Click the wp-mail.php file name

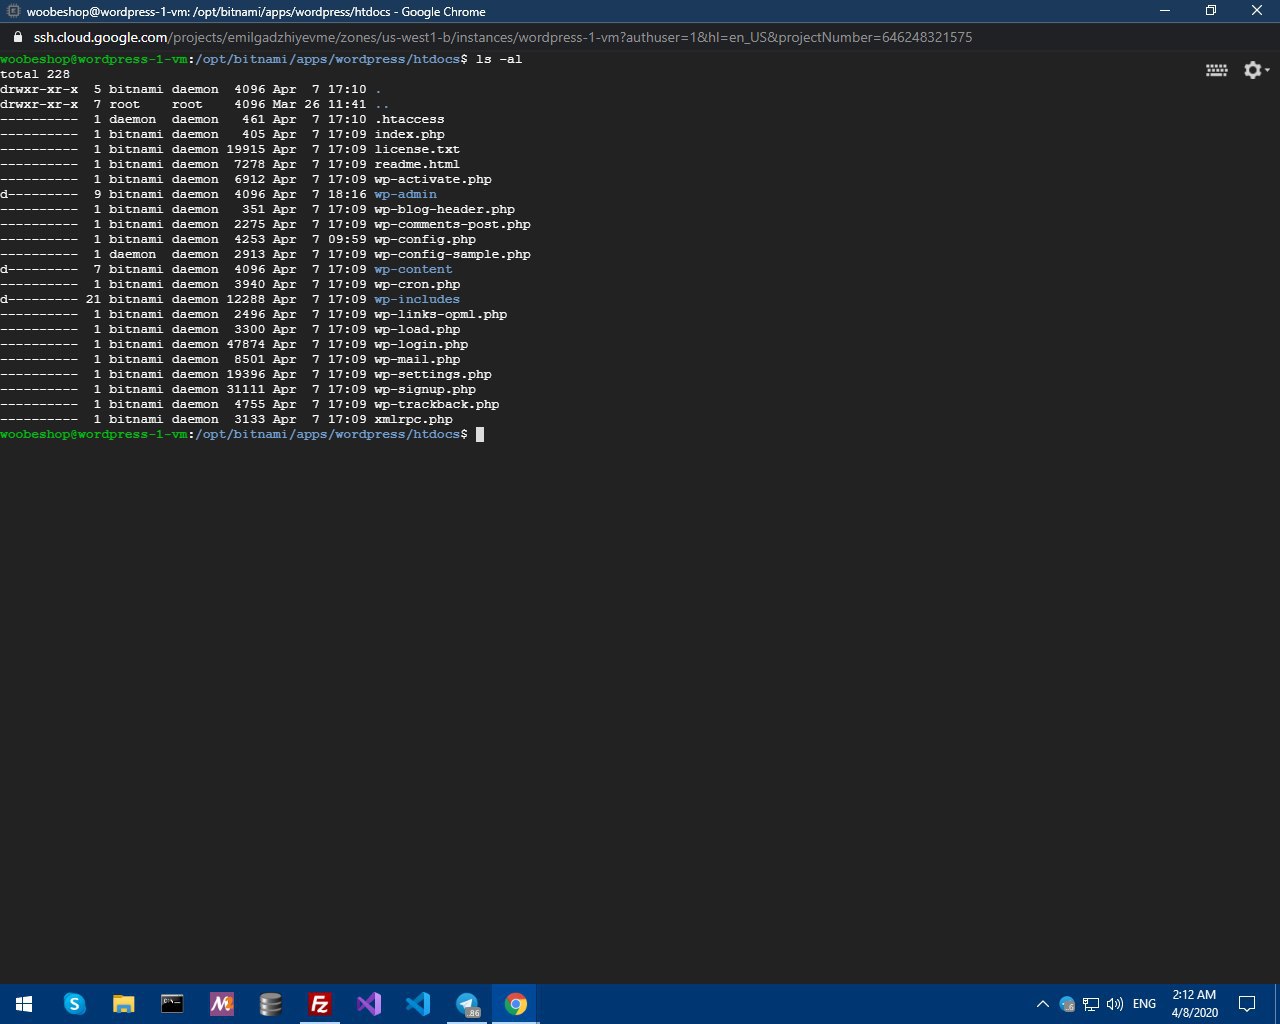coord(418,359)
